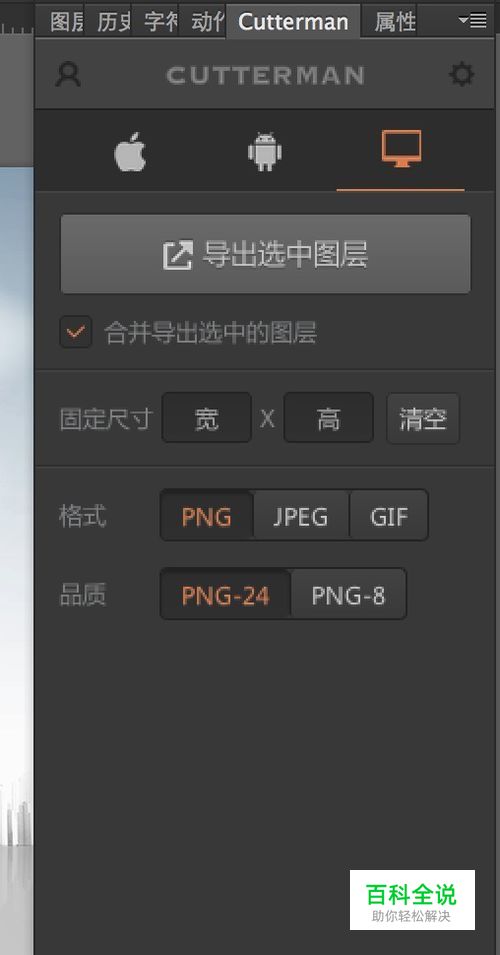
Task: Open the user account icon
Action: pos(68,75)
